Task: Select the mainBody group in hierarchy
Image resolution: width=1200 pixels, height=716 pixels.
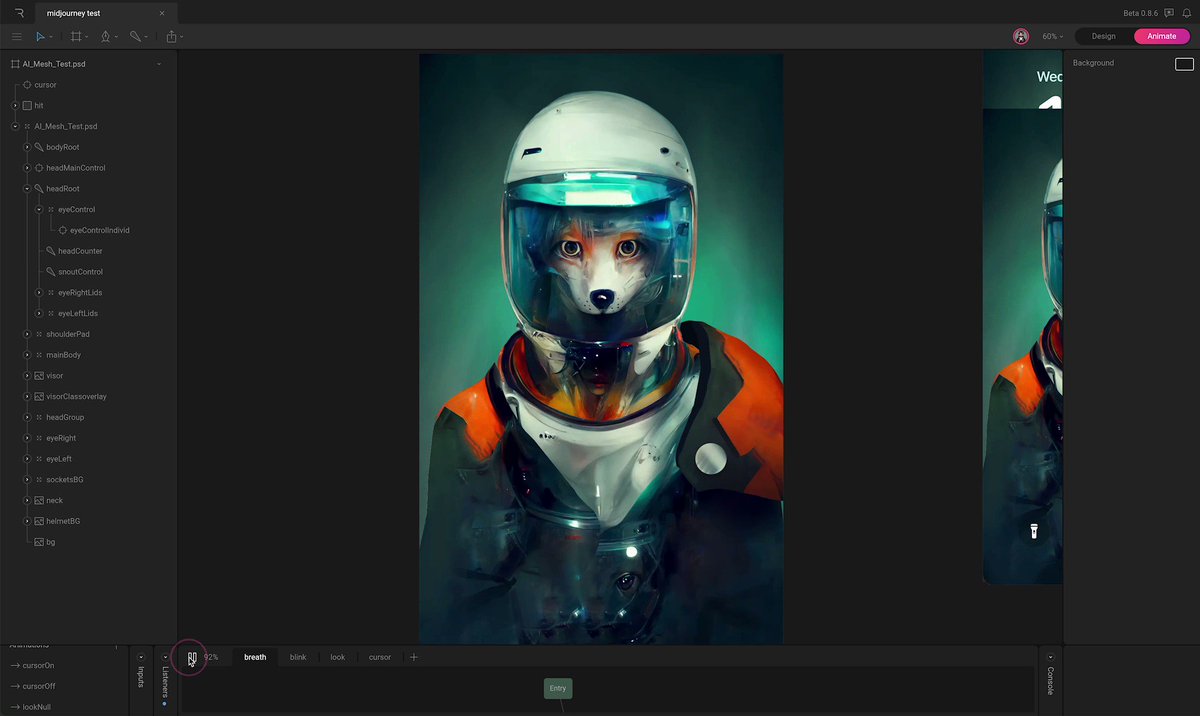Action: pyautogui.click(x=63, y=355)
